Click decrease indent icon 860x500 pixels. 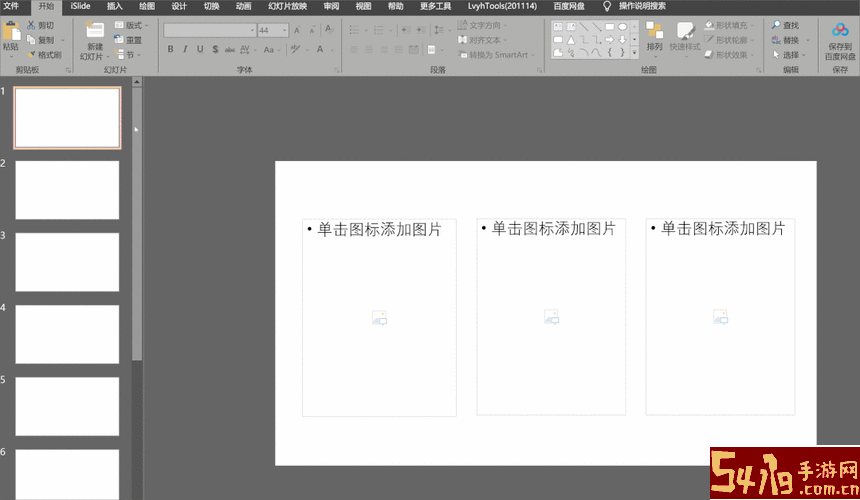(406, 30)
